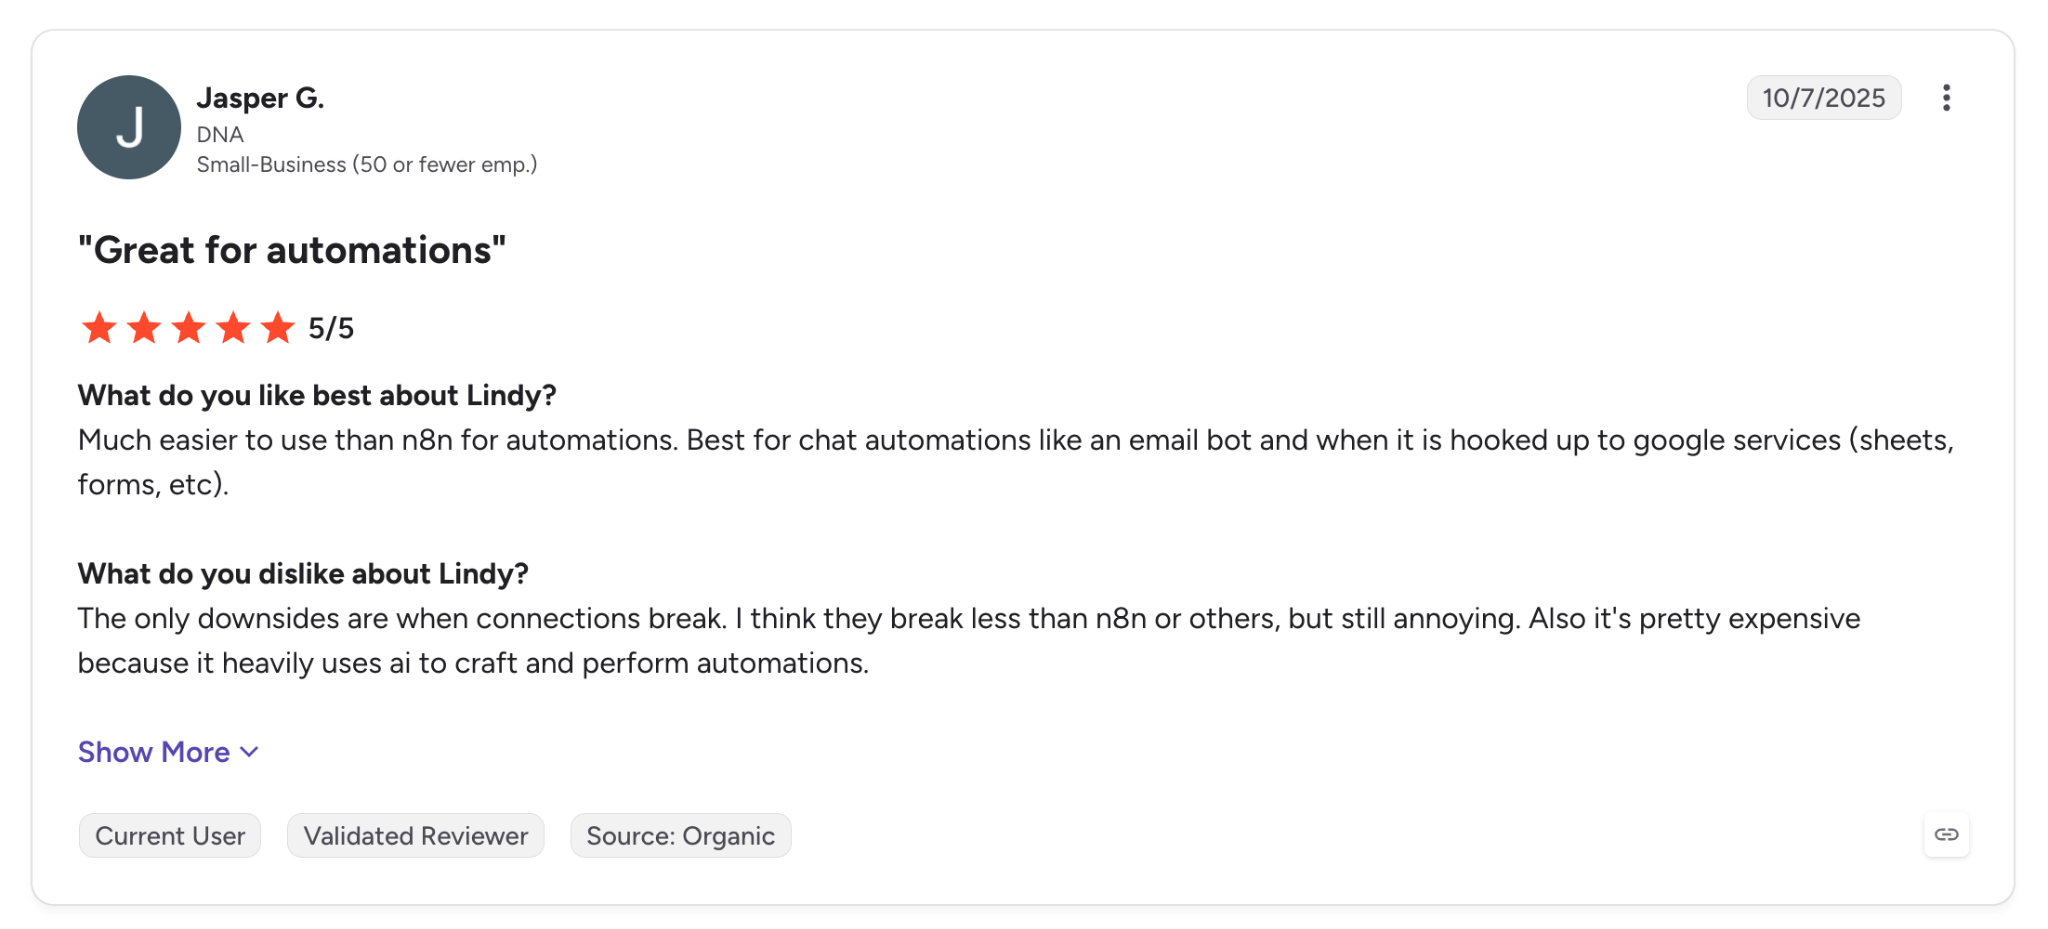Click the 10/7/2025 date badge
The image size is (2048, 929).
point(1824,98)
